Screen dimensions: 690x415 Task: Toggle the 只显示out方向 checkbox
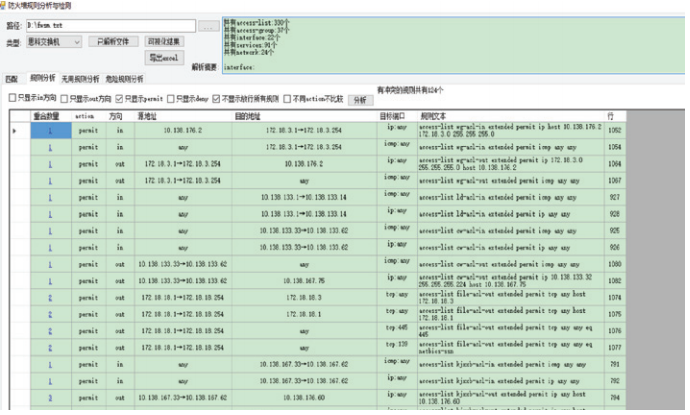tap(65, 99)
